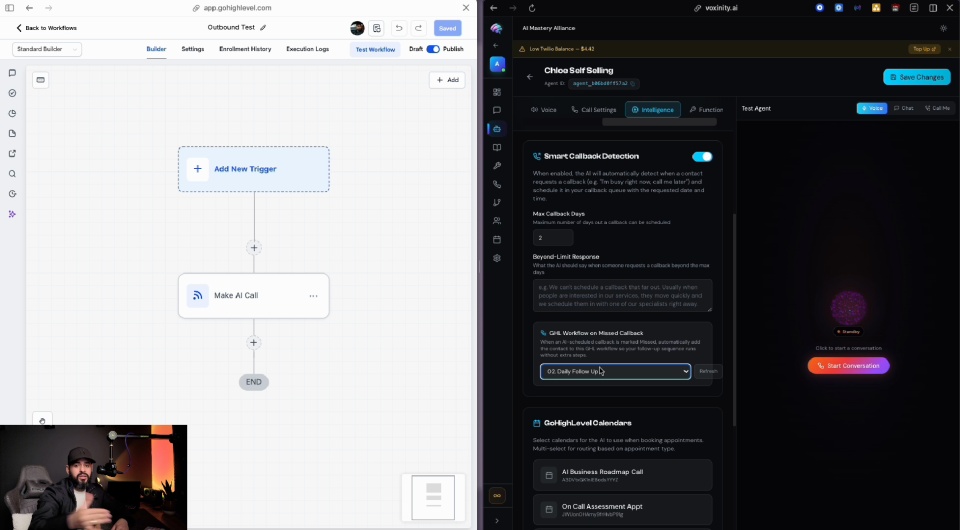This screenshot has width=960, height=530.
Task: Open the workflow Settings tab
Action: click(x=193, y=49)
